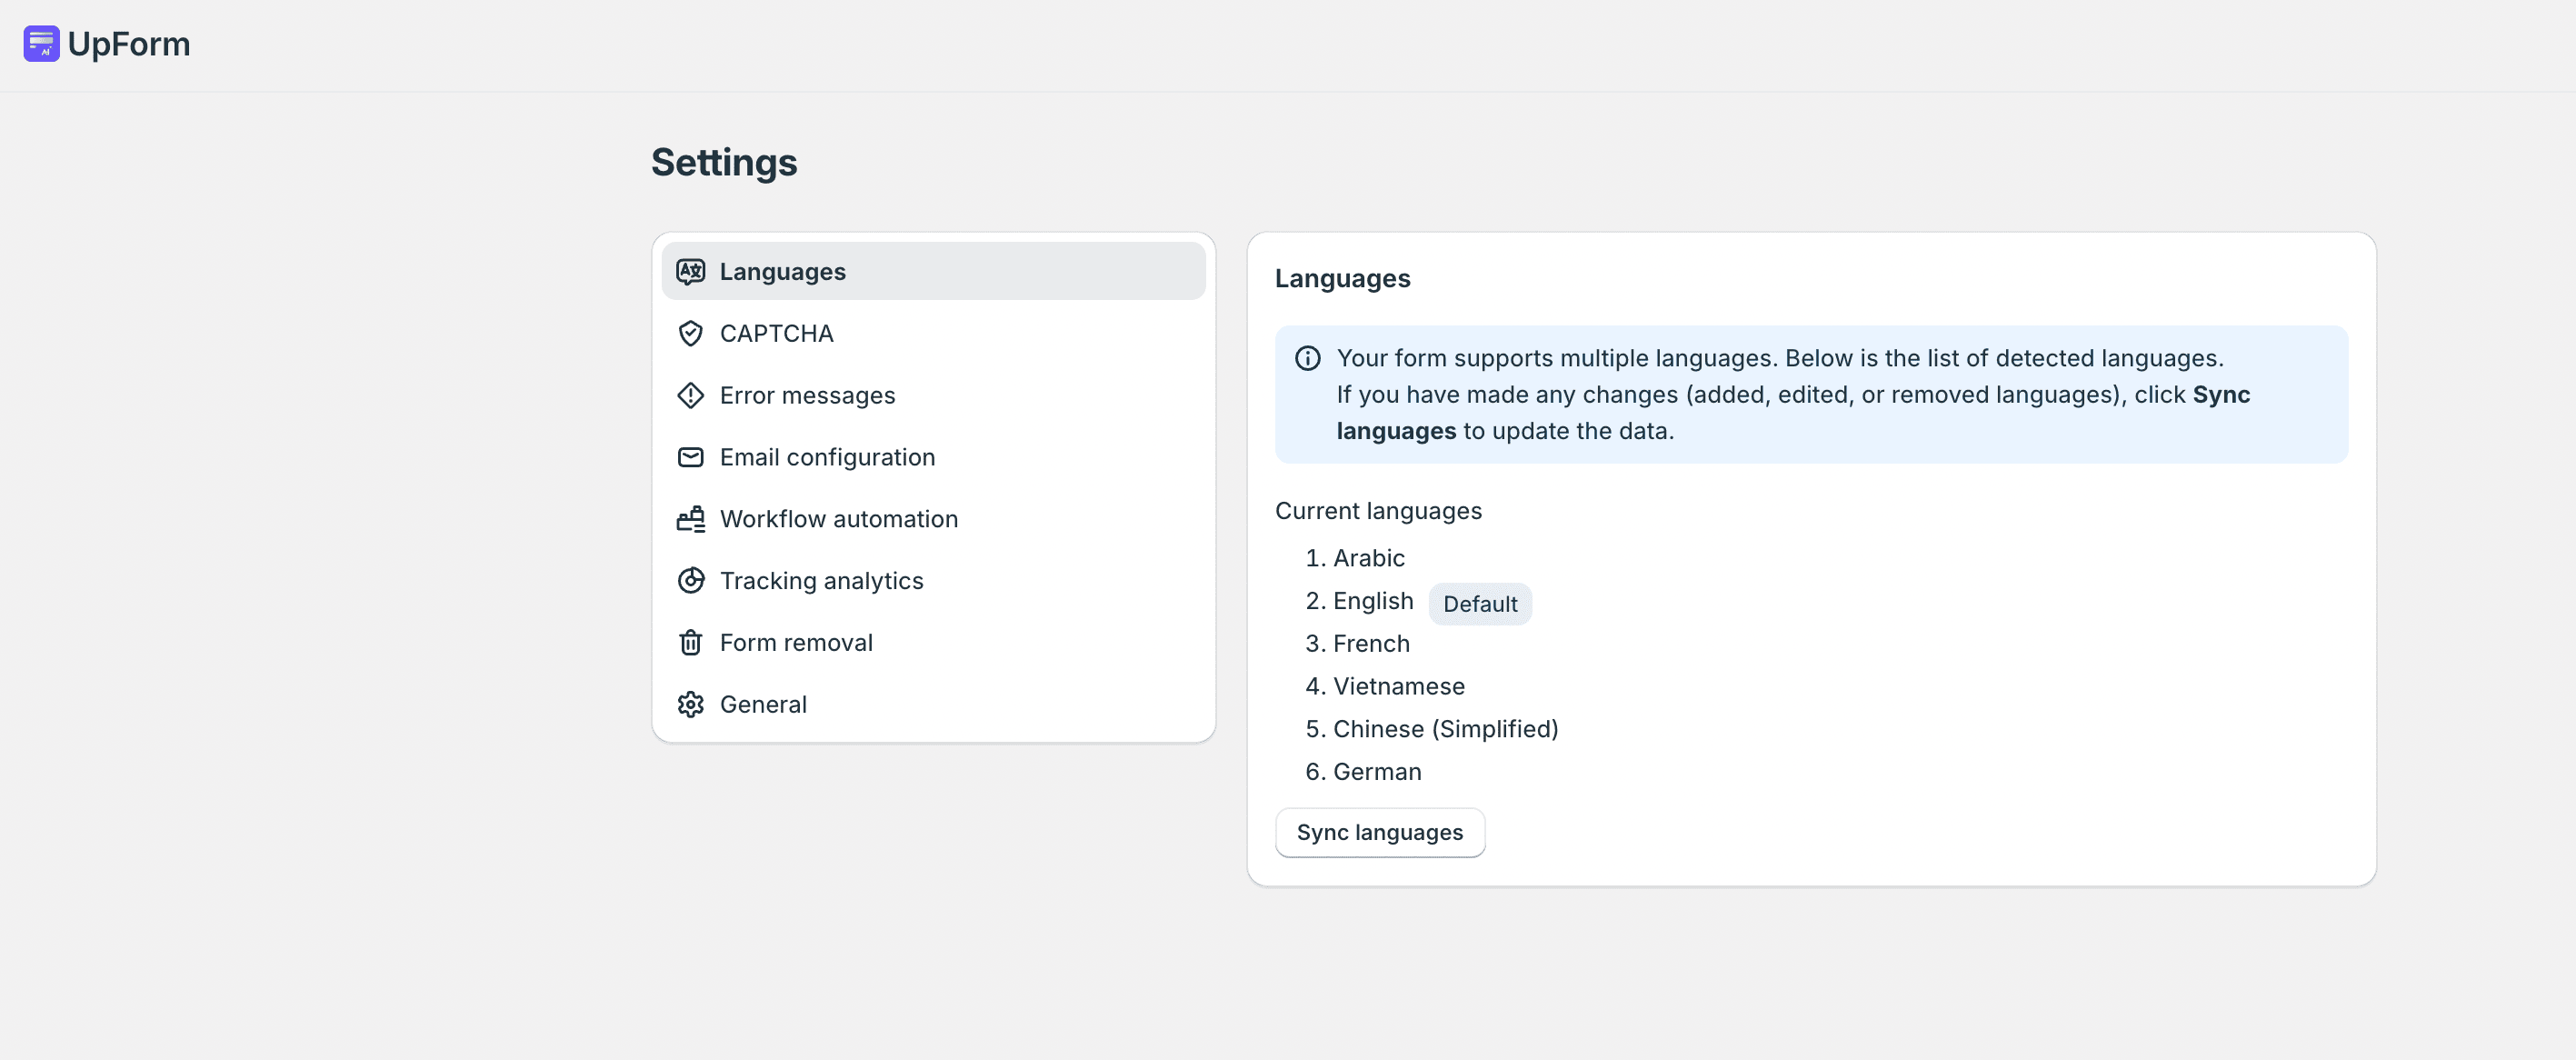Image resolution: width=2576 pixels, height=1060 pixels.
Task: Click the English language entry
Action: click(1373, 601)
